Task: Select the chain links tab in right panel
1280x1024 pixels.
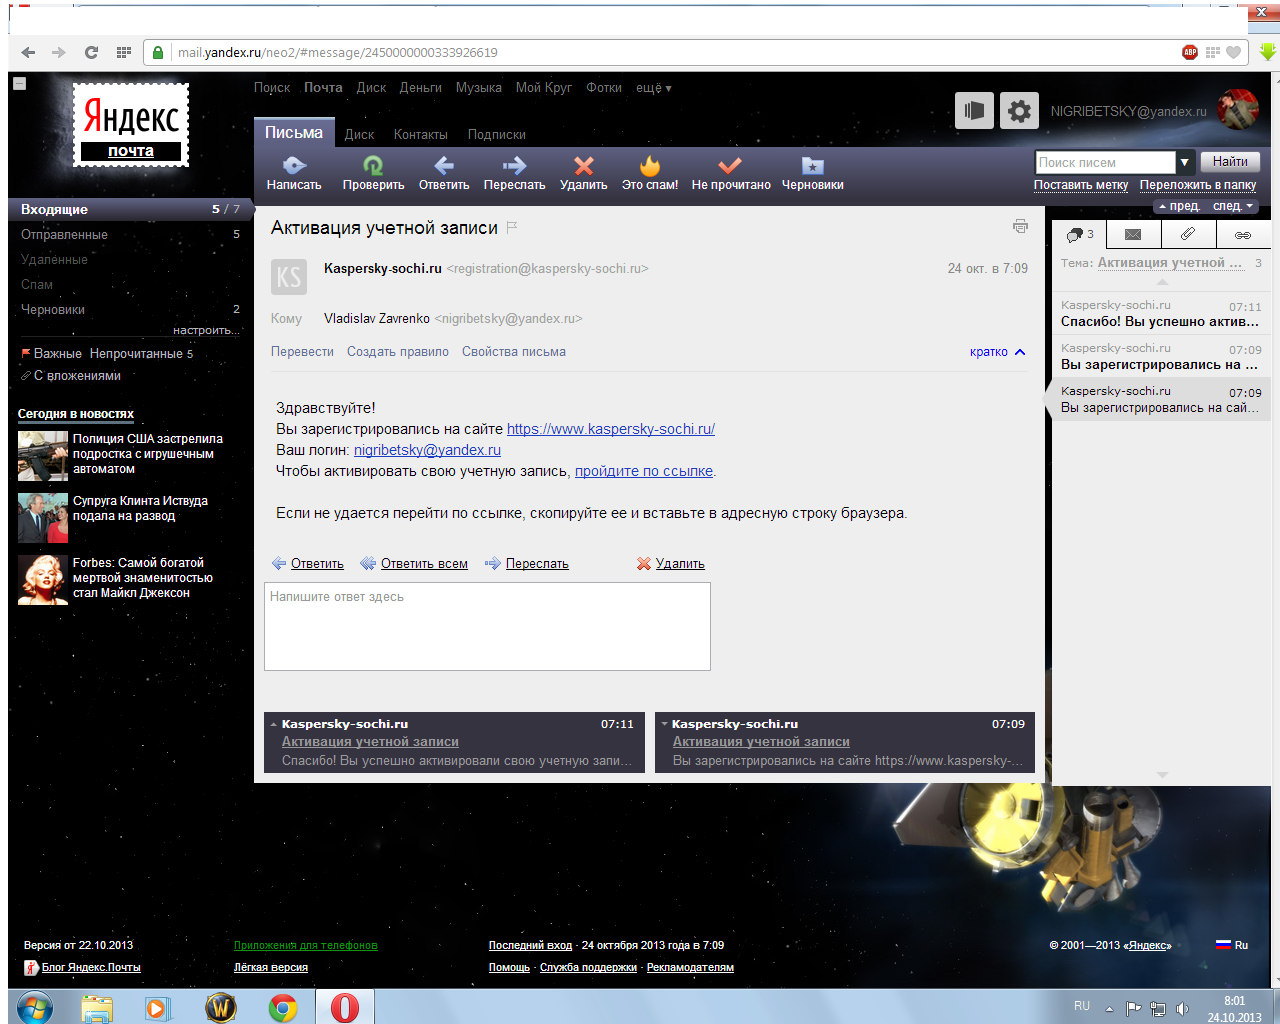Action: (x=1243, y=235)
